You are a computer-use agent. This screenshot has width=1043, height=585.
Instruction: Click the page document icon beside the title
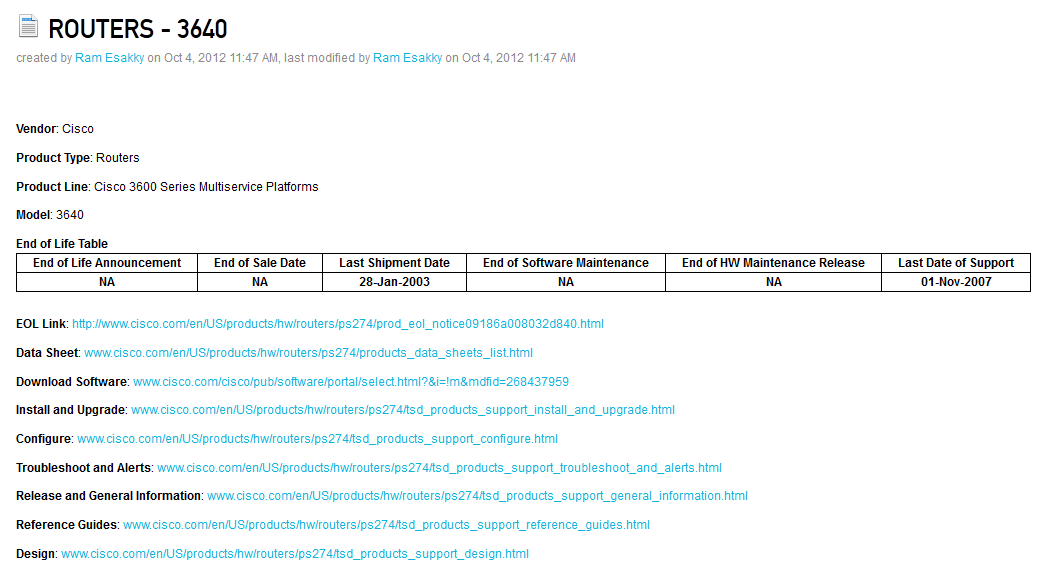[28, 26]
